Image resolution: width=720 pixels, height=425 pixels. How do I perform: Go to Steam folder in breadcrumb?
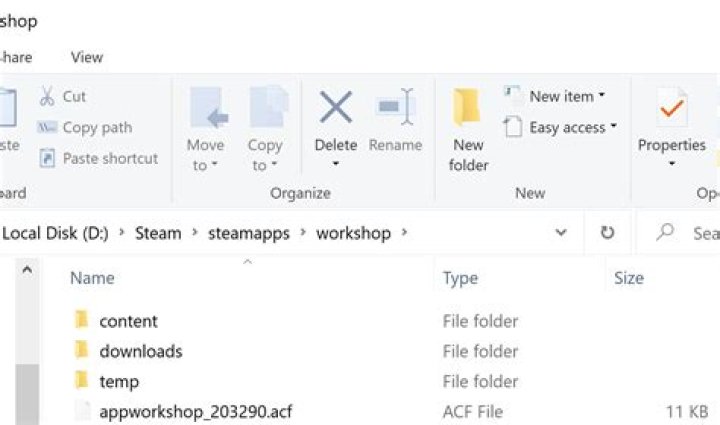point(158,233)
